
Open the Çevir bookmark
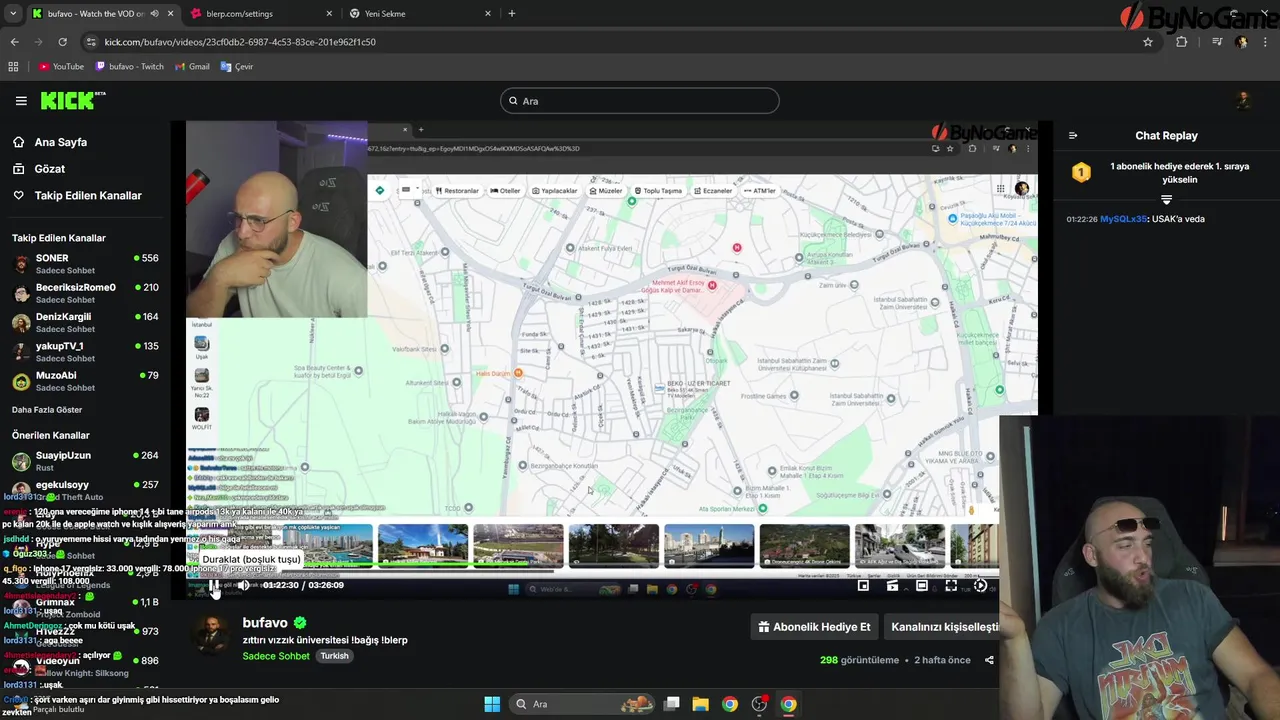[x=237, y=67]
